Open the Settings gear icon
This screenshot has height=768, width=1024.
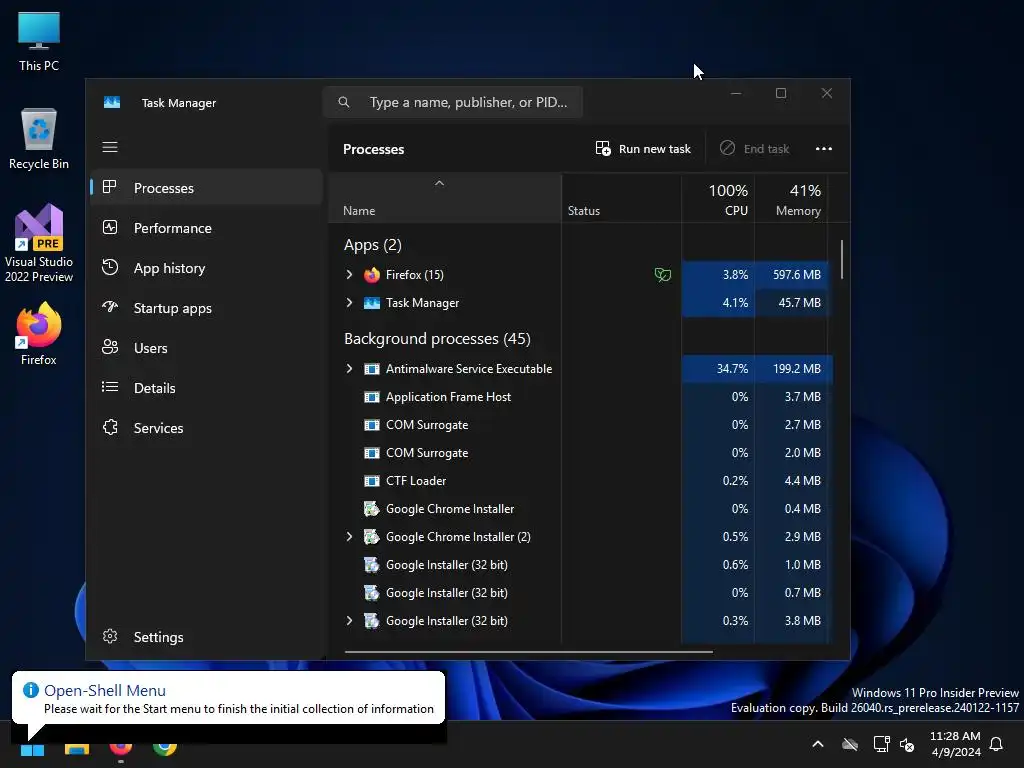click(x=110, y=636)
